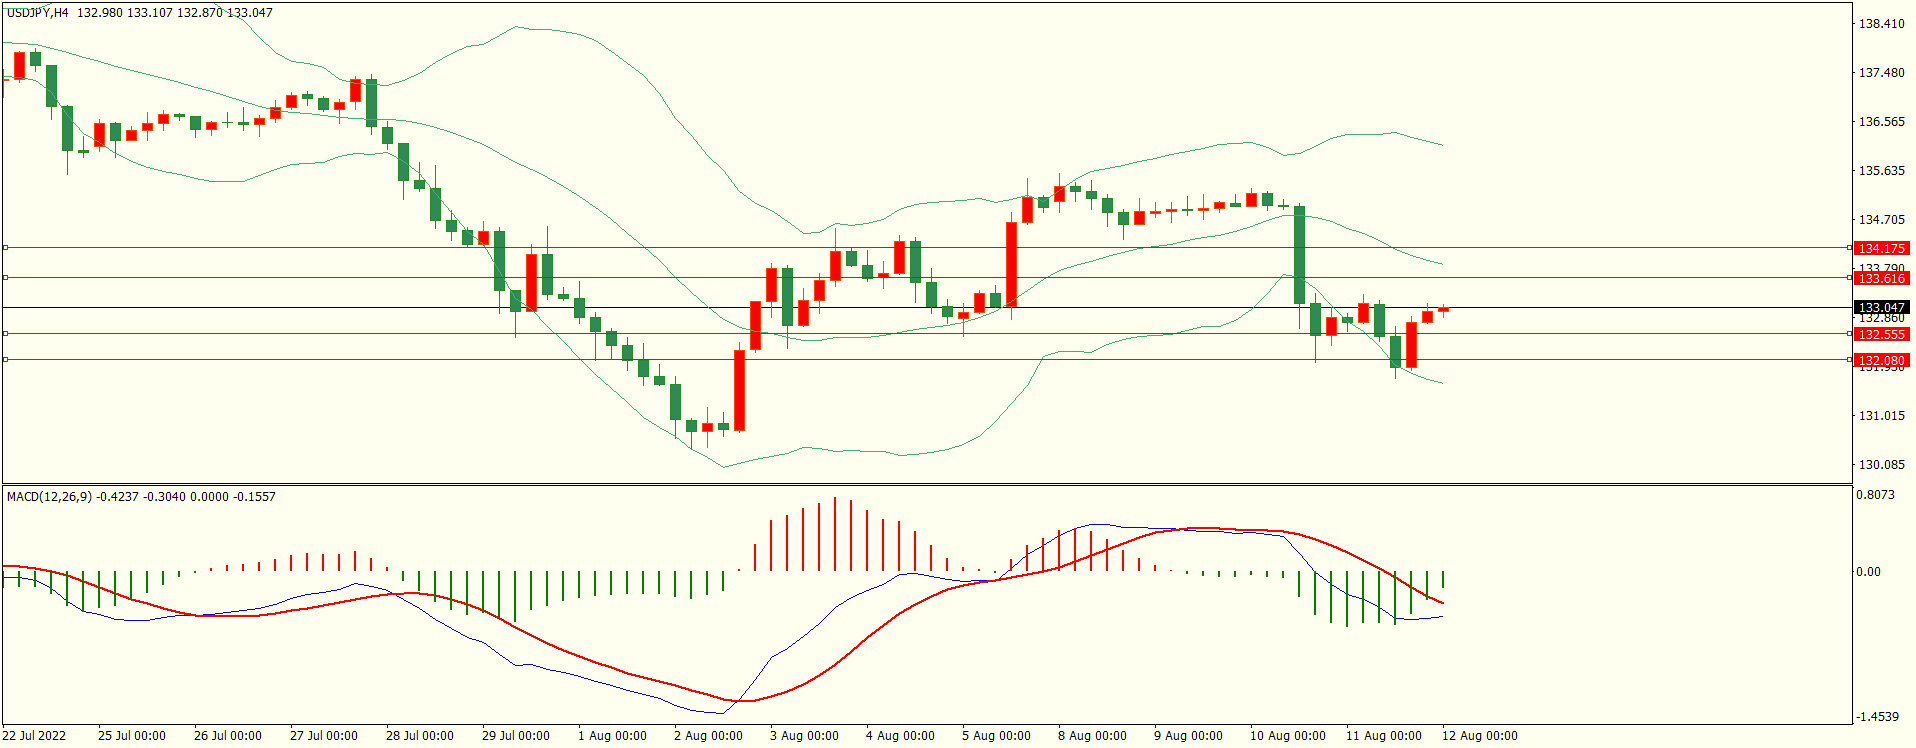Click the 138.410 price scale value
1916x748 pixels.
(x=1881, y=23)
